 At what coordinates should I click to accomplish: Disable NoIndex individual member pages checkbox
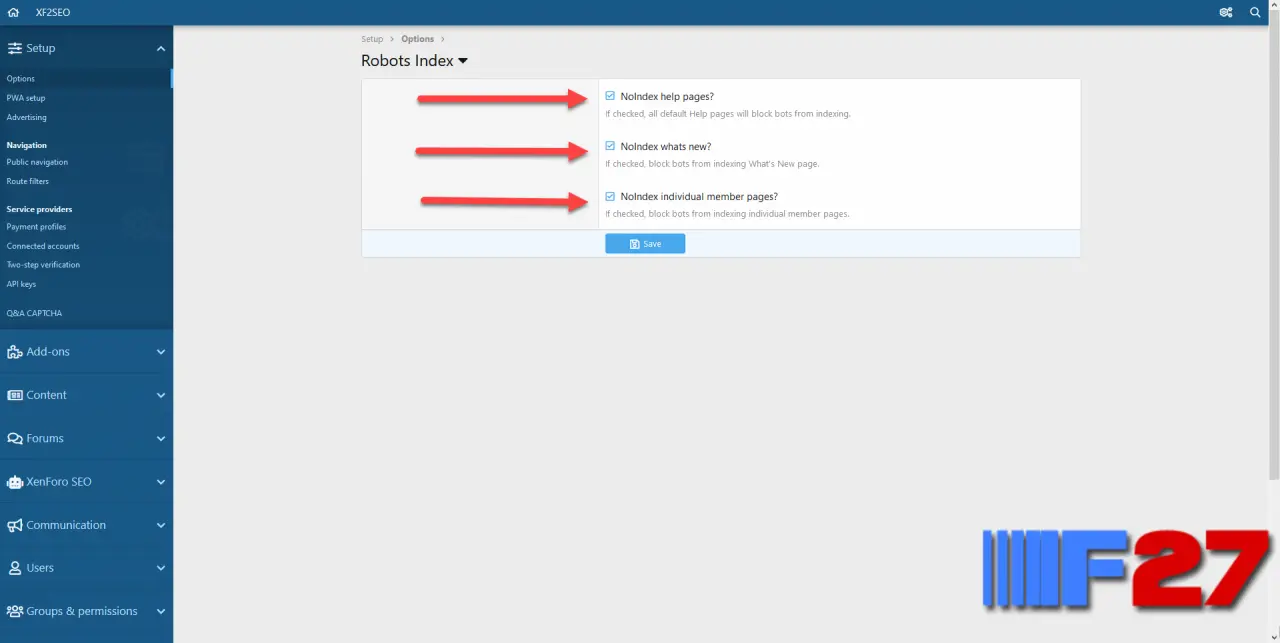(x=610, y=196)
